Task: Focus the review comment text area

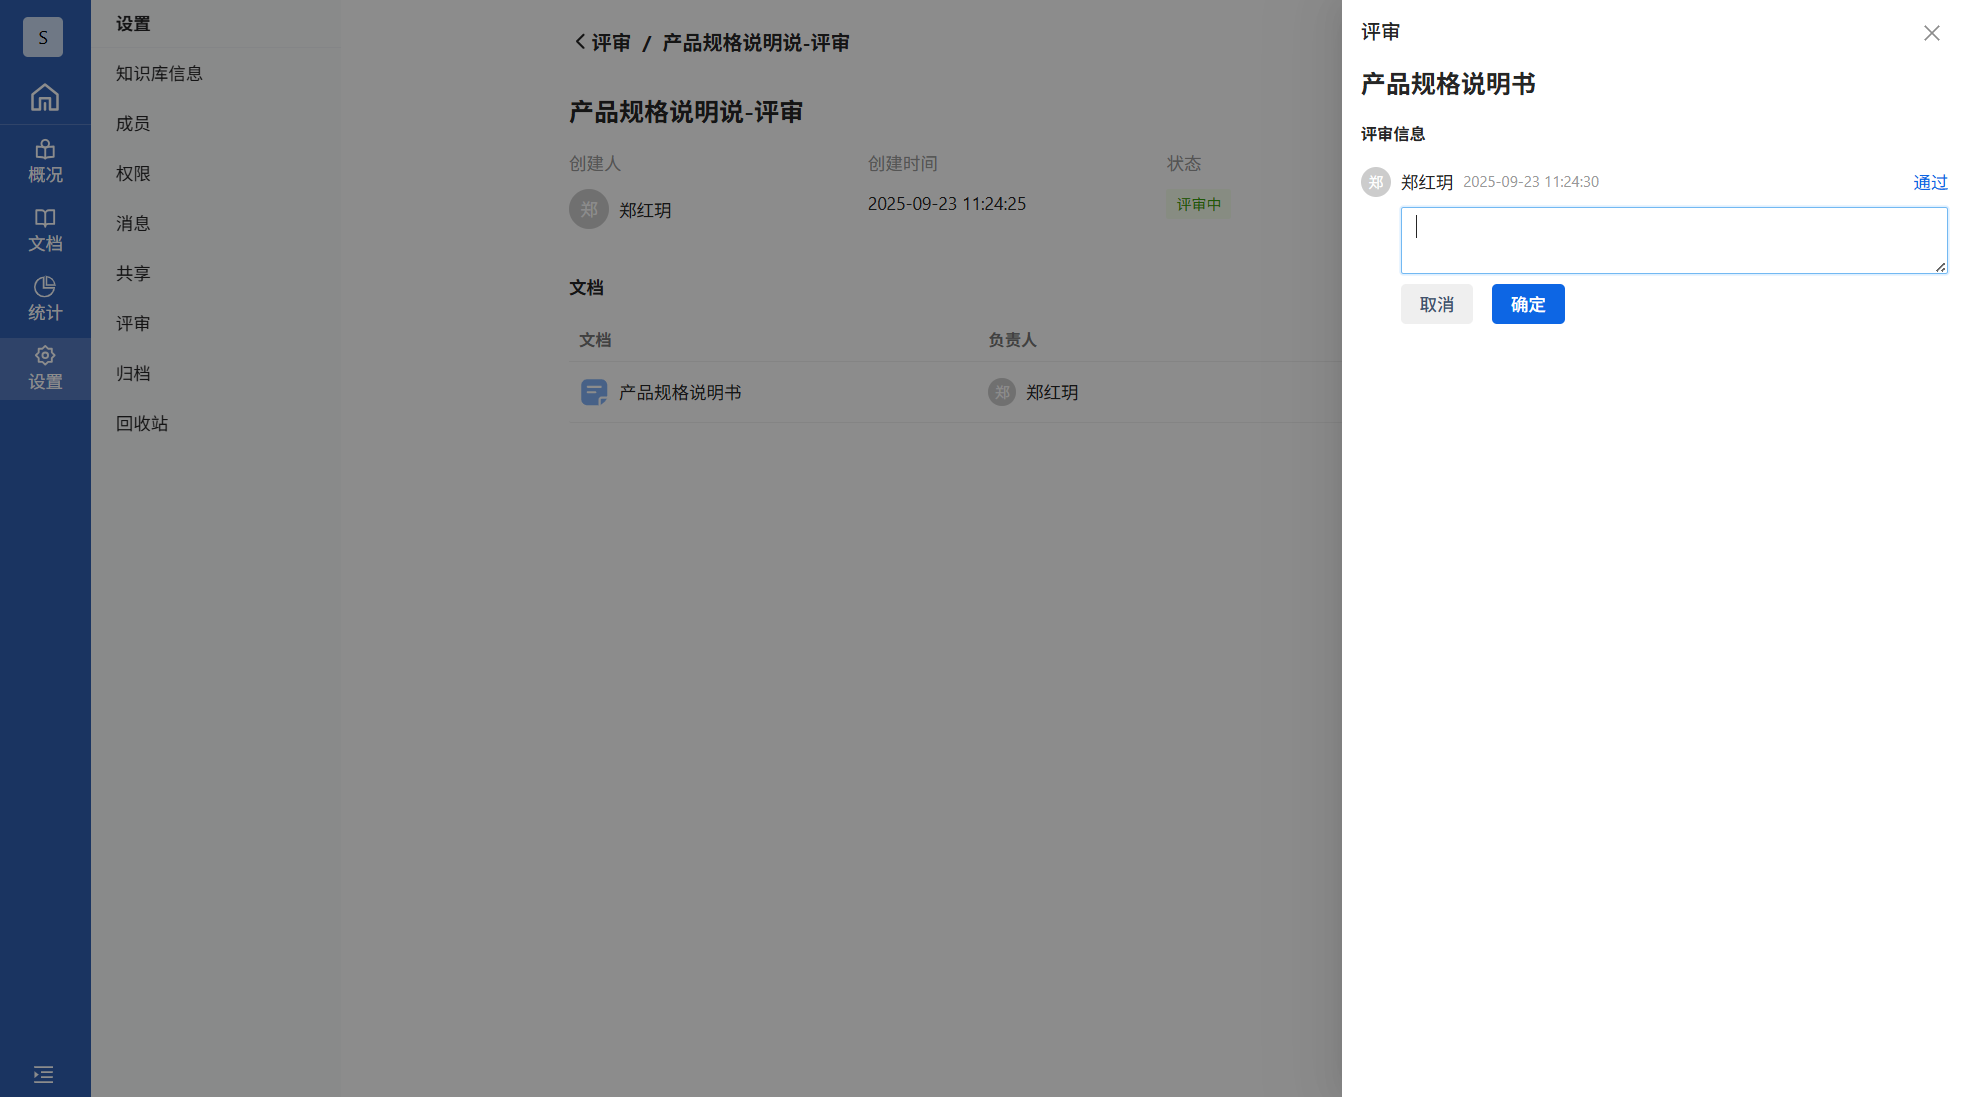Action: pyautogui.click(x=1673, y=240)
